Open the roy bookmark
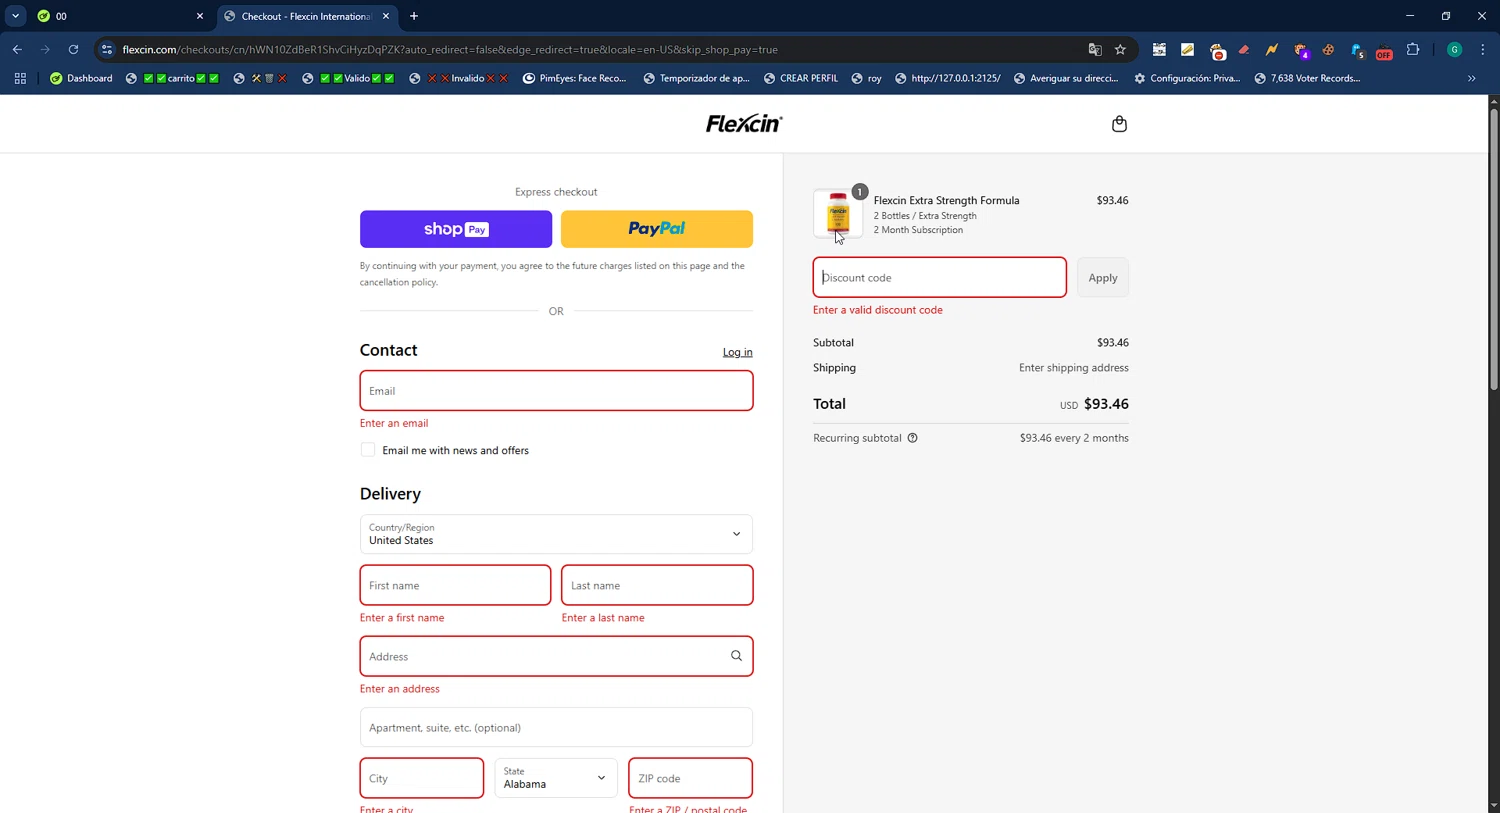 click(x=866, y=78)
